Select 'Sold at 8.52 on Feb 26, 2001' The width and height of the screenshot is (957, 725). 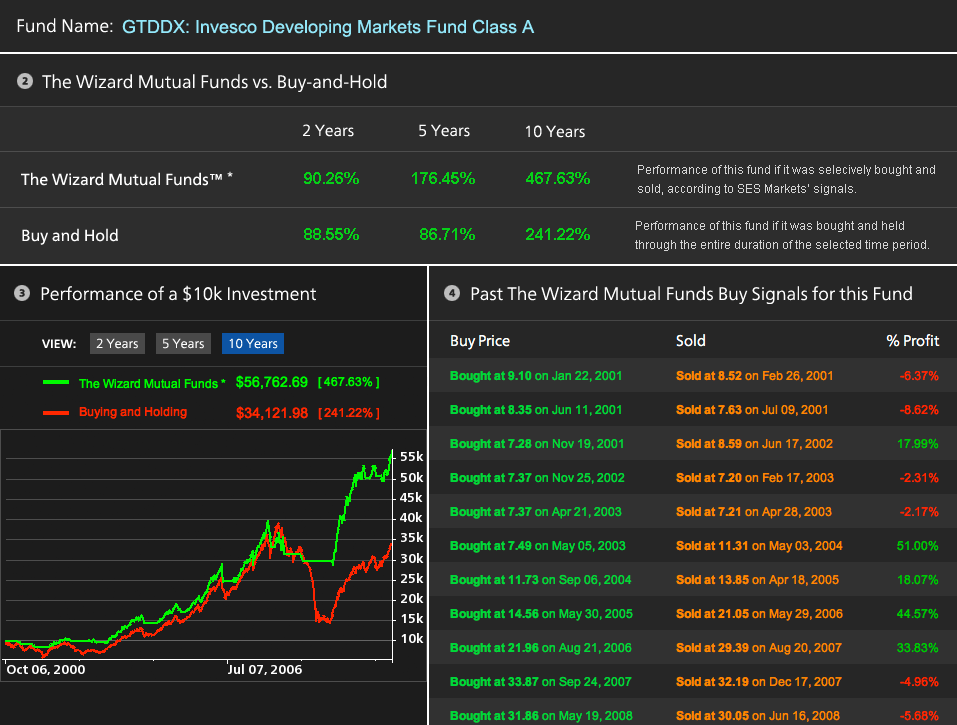(x=754, y=376)
